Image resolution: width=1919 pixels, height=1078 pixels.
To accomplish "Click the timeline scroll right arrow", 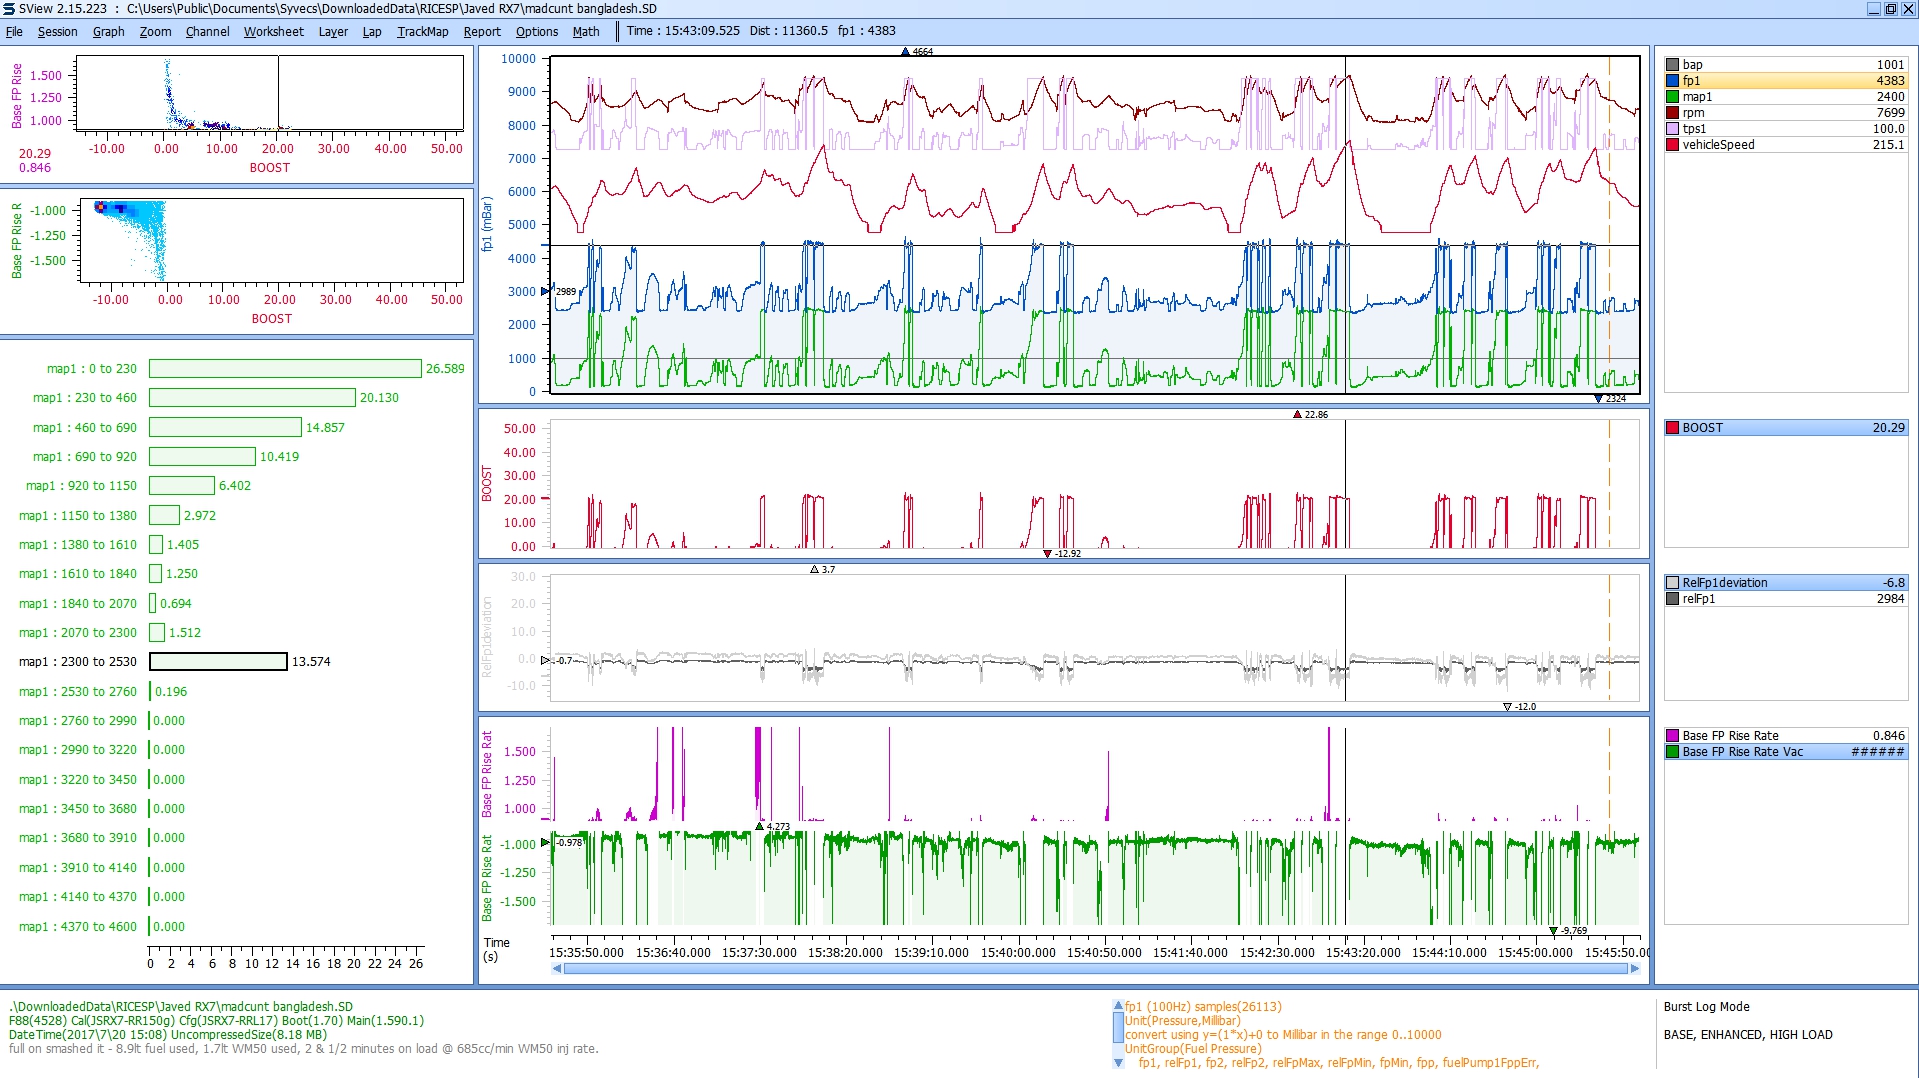I will 1634,968.
